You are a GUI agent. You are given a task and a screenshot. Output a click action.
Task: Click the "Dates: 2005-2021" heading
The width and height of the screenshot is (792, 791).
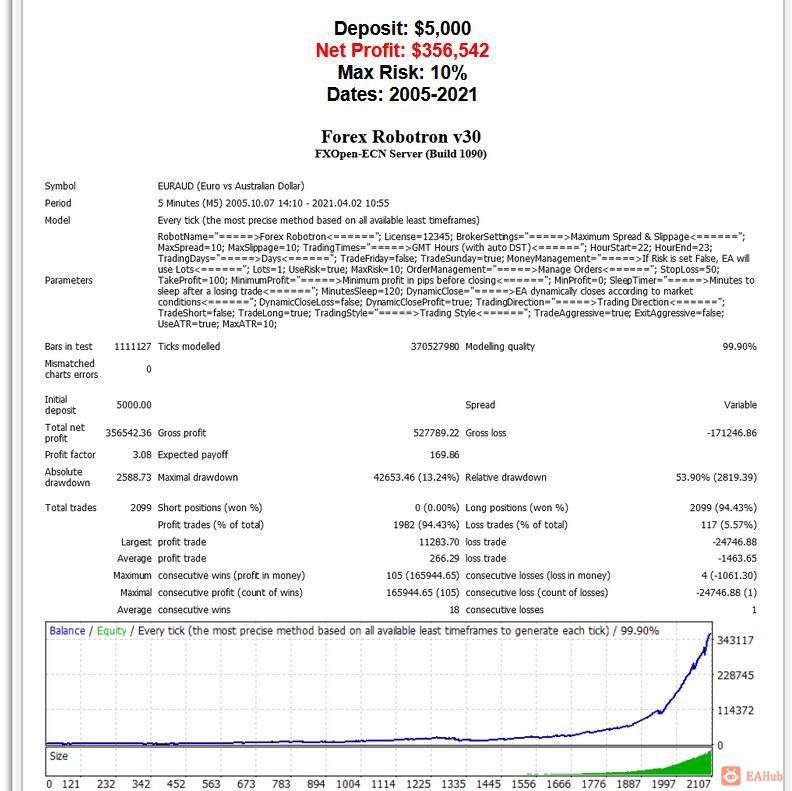coord(402,94)
